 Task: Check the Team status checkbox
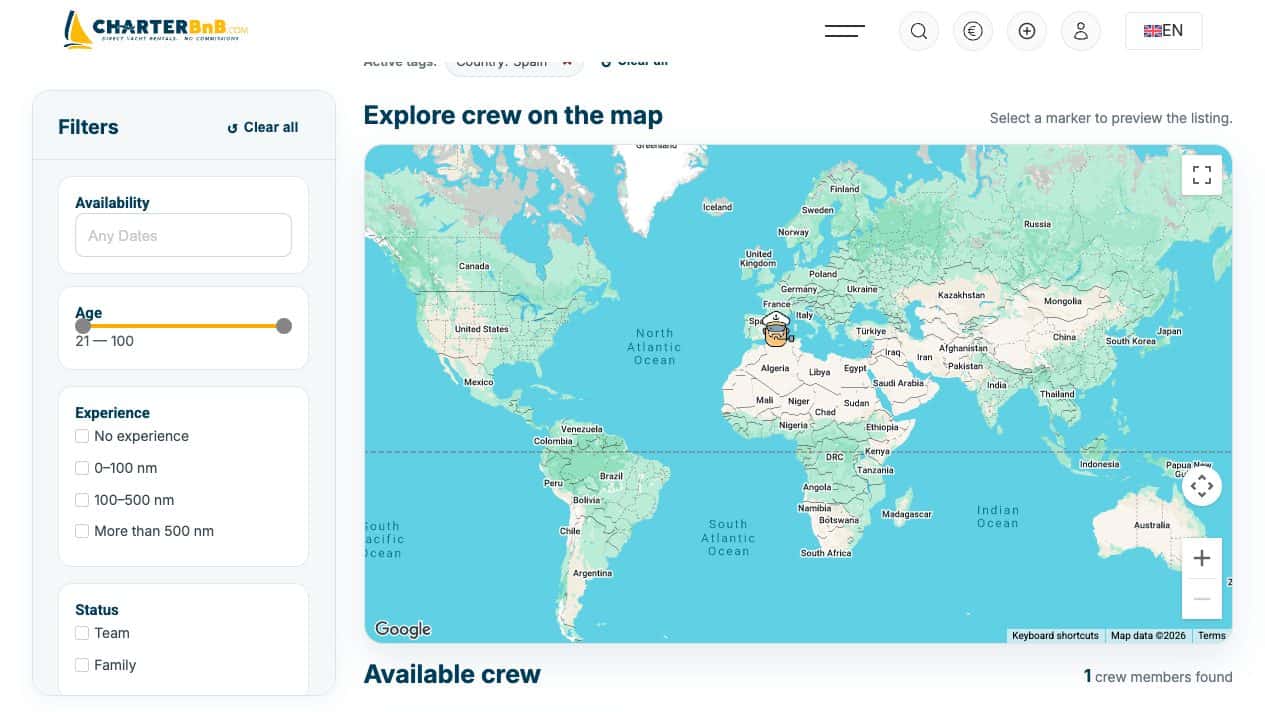tap(82, 633)
